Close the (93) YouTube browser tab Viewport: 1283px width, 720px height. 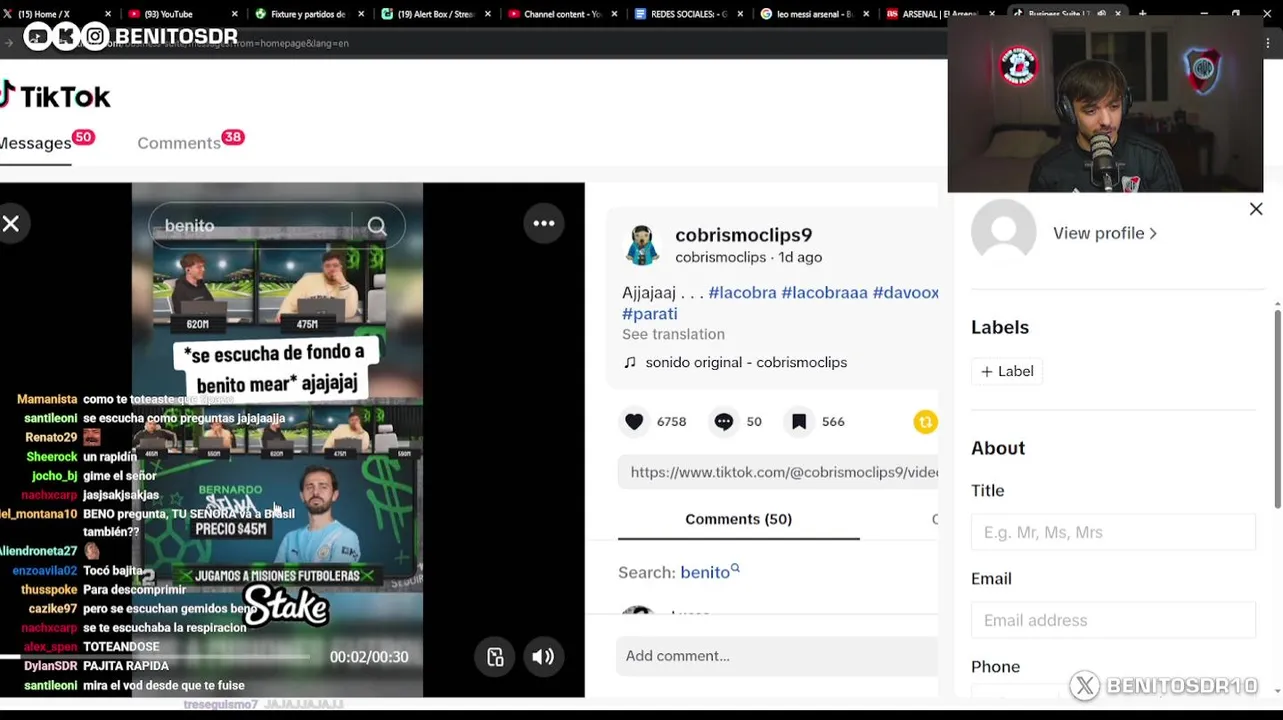tap(235, 14)
